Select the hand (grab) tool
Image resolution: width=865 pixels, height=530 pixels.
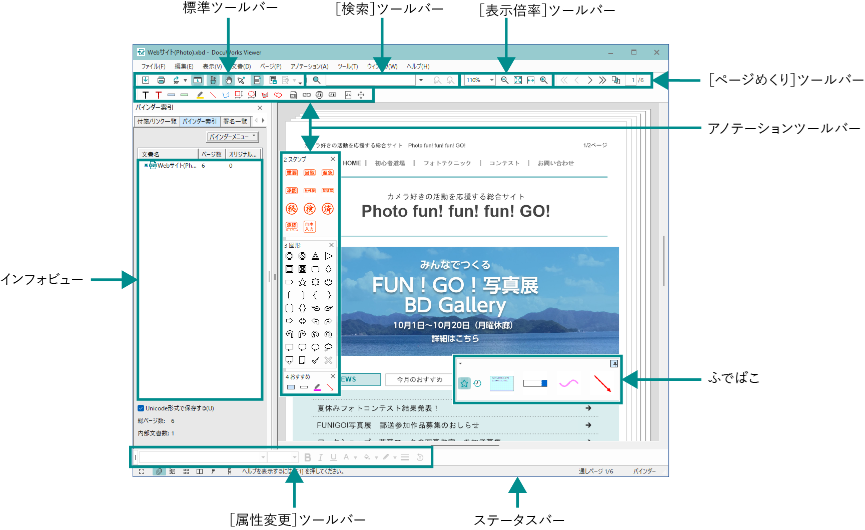click(x=228, y=80)
